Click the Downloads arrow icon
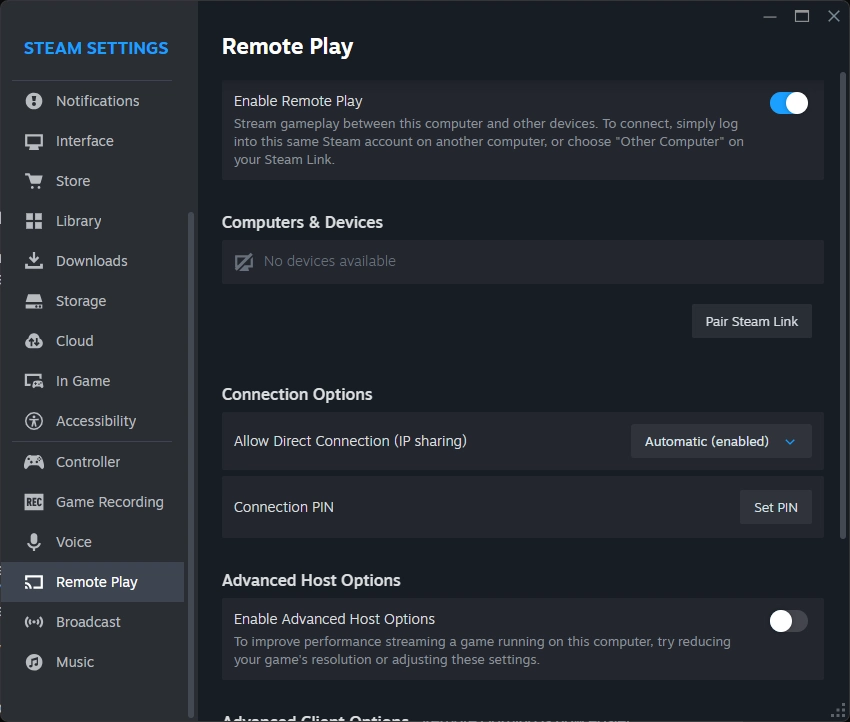The width and height of the screenshot is (850, 722). tap(34, 261)
